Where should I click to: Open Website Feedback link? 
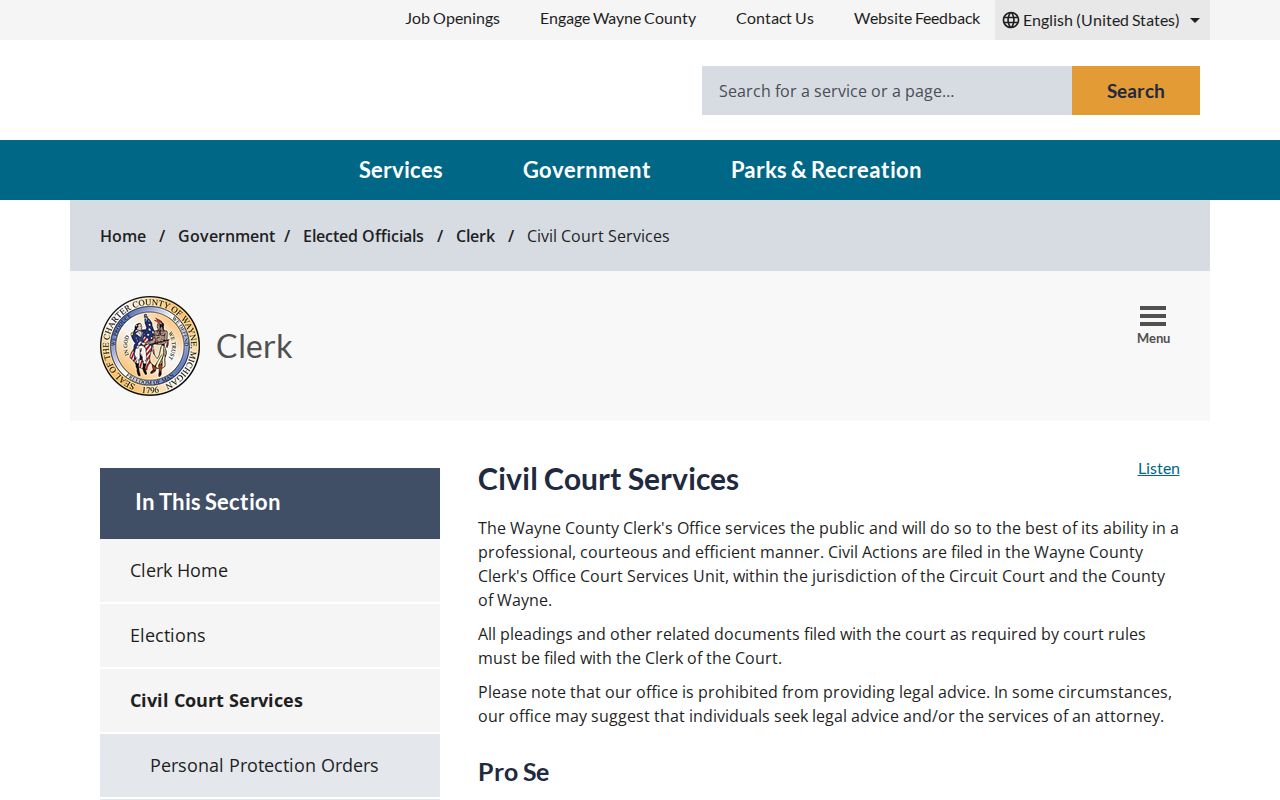[917, 19]
